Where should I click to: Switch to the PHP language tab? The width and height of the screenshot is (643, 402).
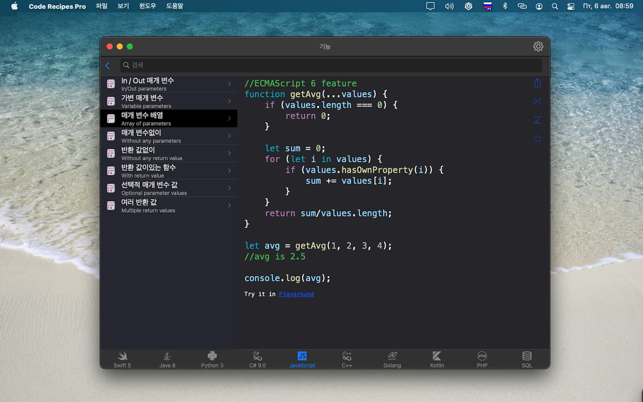click(482, 359)
